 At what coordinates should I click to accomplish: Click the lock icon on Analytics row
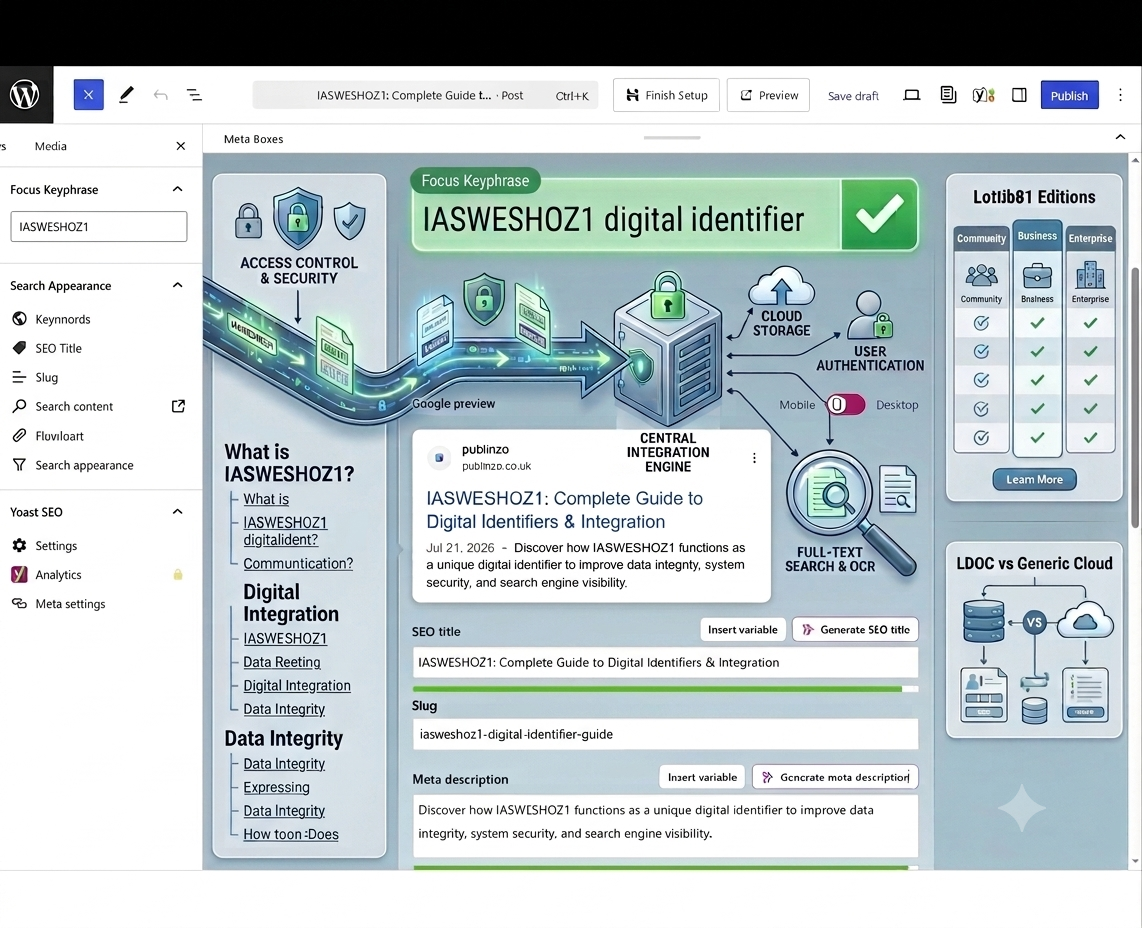pos(178,575)
